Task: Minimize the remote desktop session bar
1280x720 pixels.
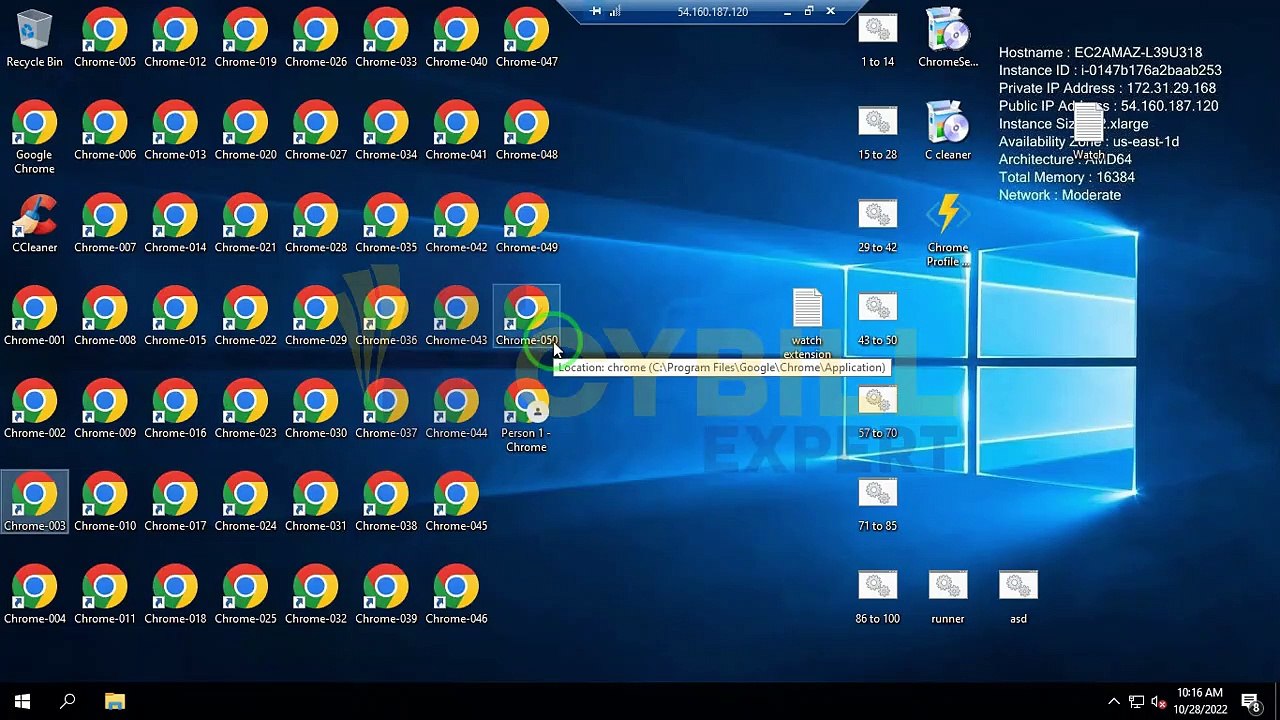Action: (x=787, y=11)
